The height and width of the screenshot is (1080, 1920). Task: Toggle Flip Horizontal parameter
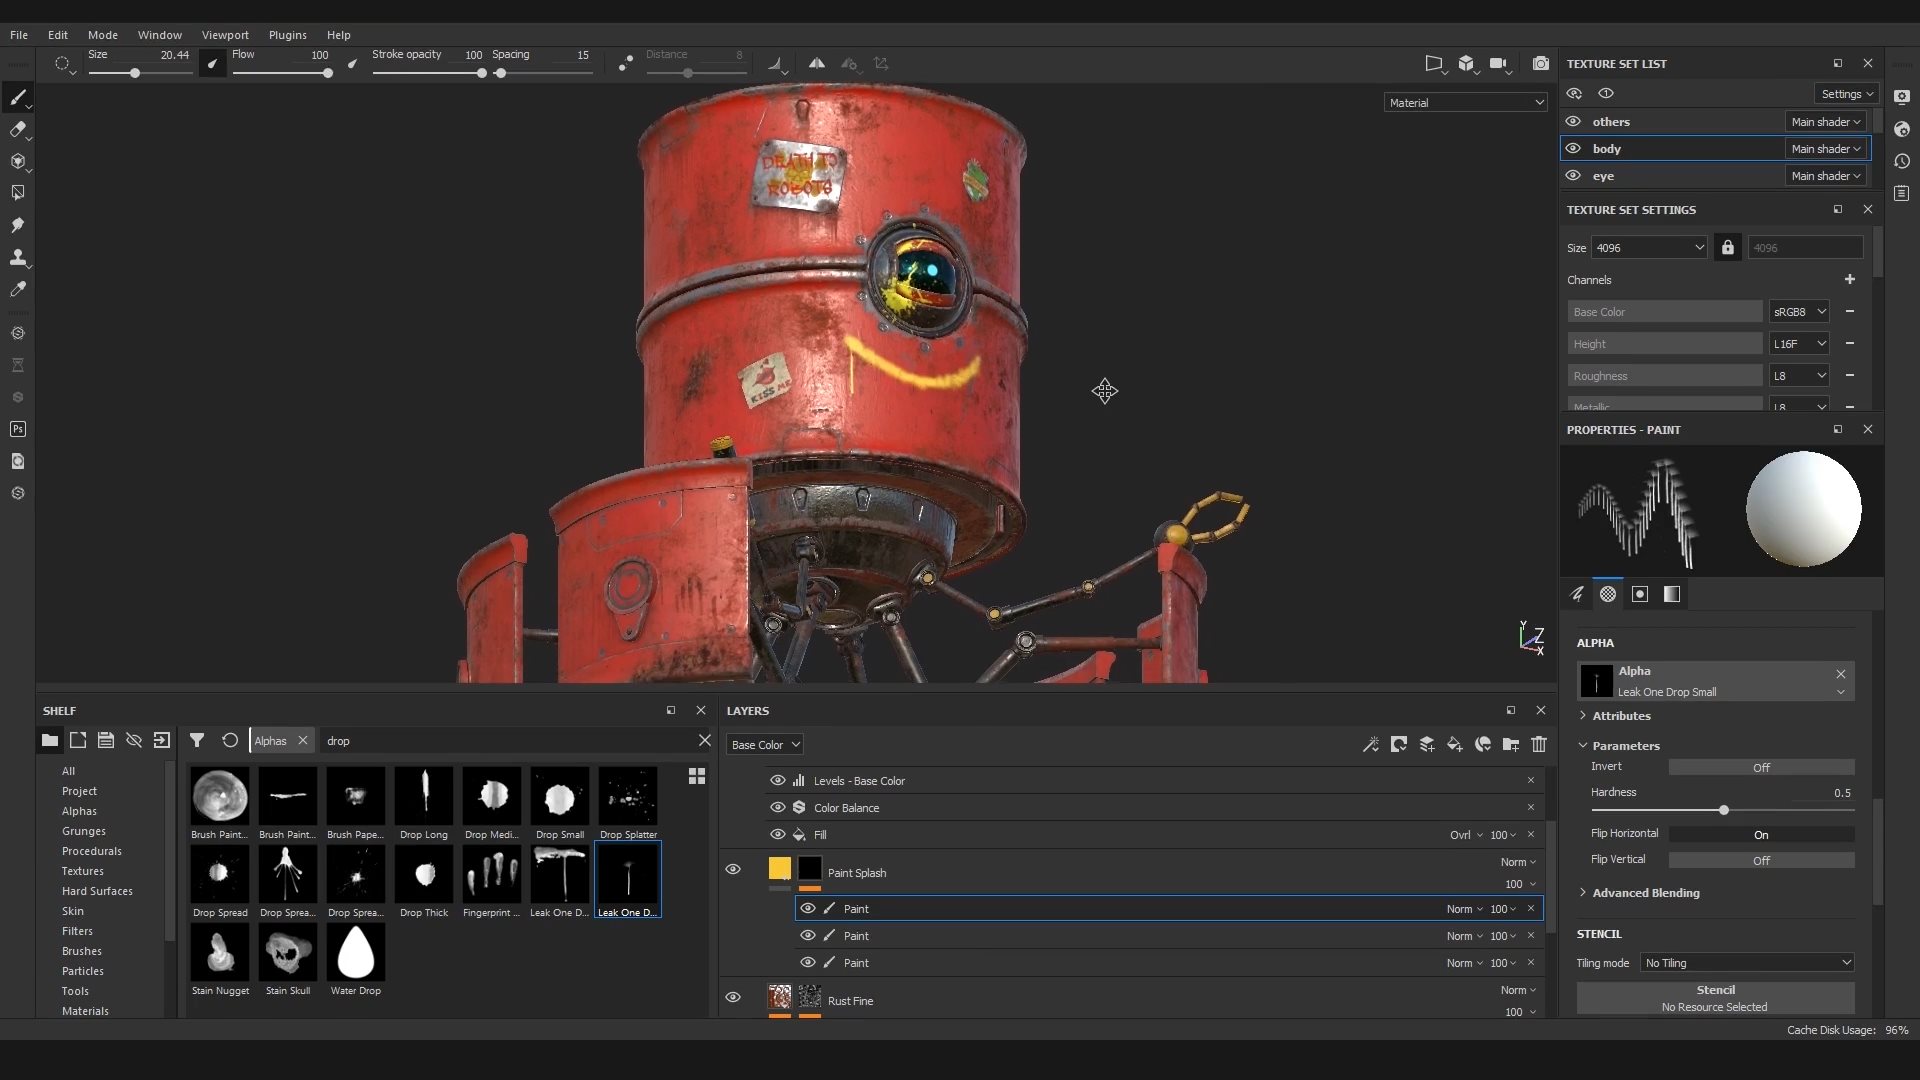click(1760, 835)
